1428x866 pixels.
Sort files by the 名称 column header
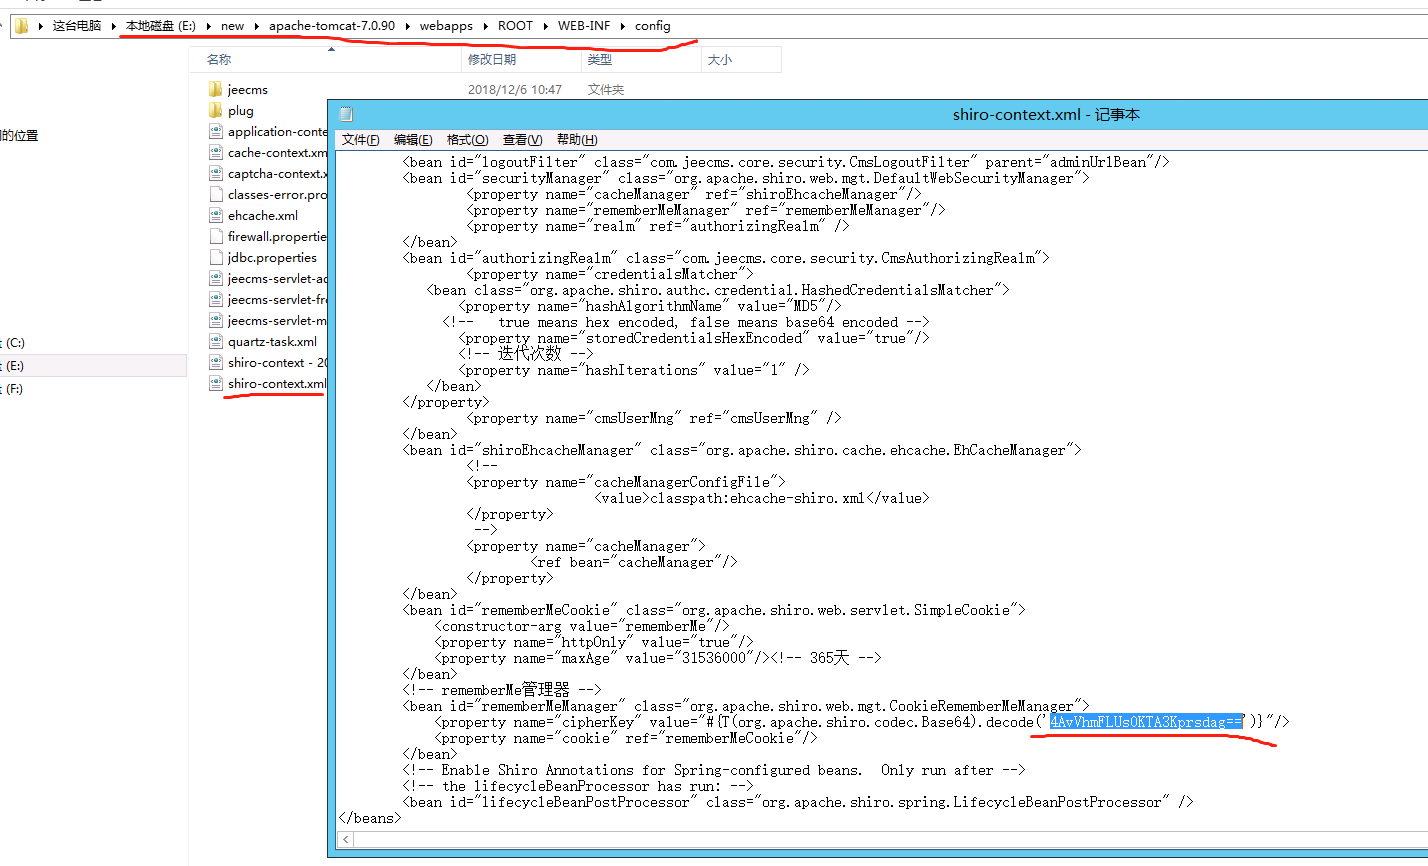click(325, 60)
